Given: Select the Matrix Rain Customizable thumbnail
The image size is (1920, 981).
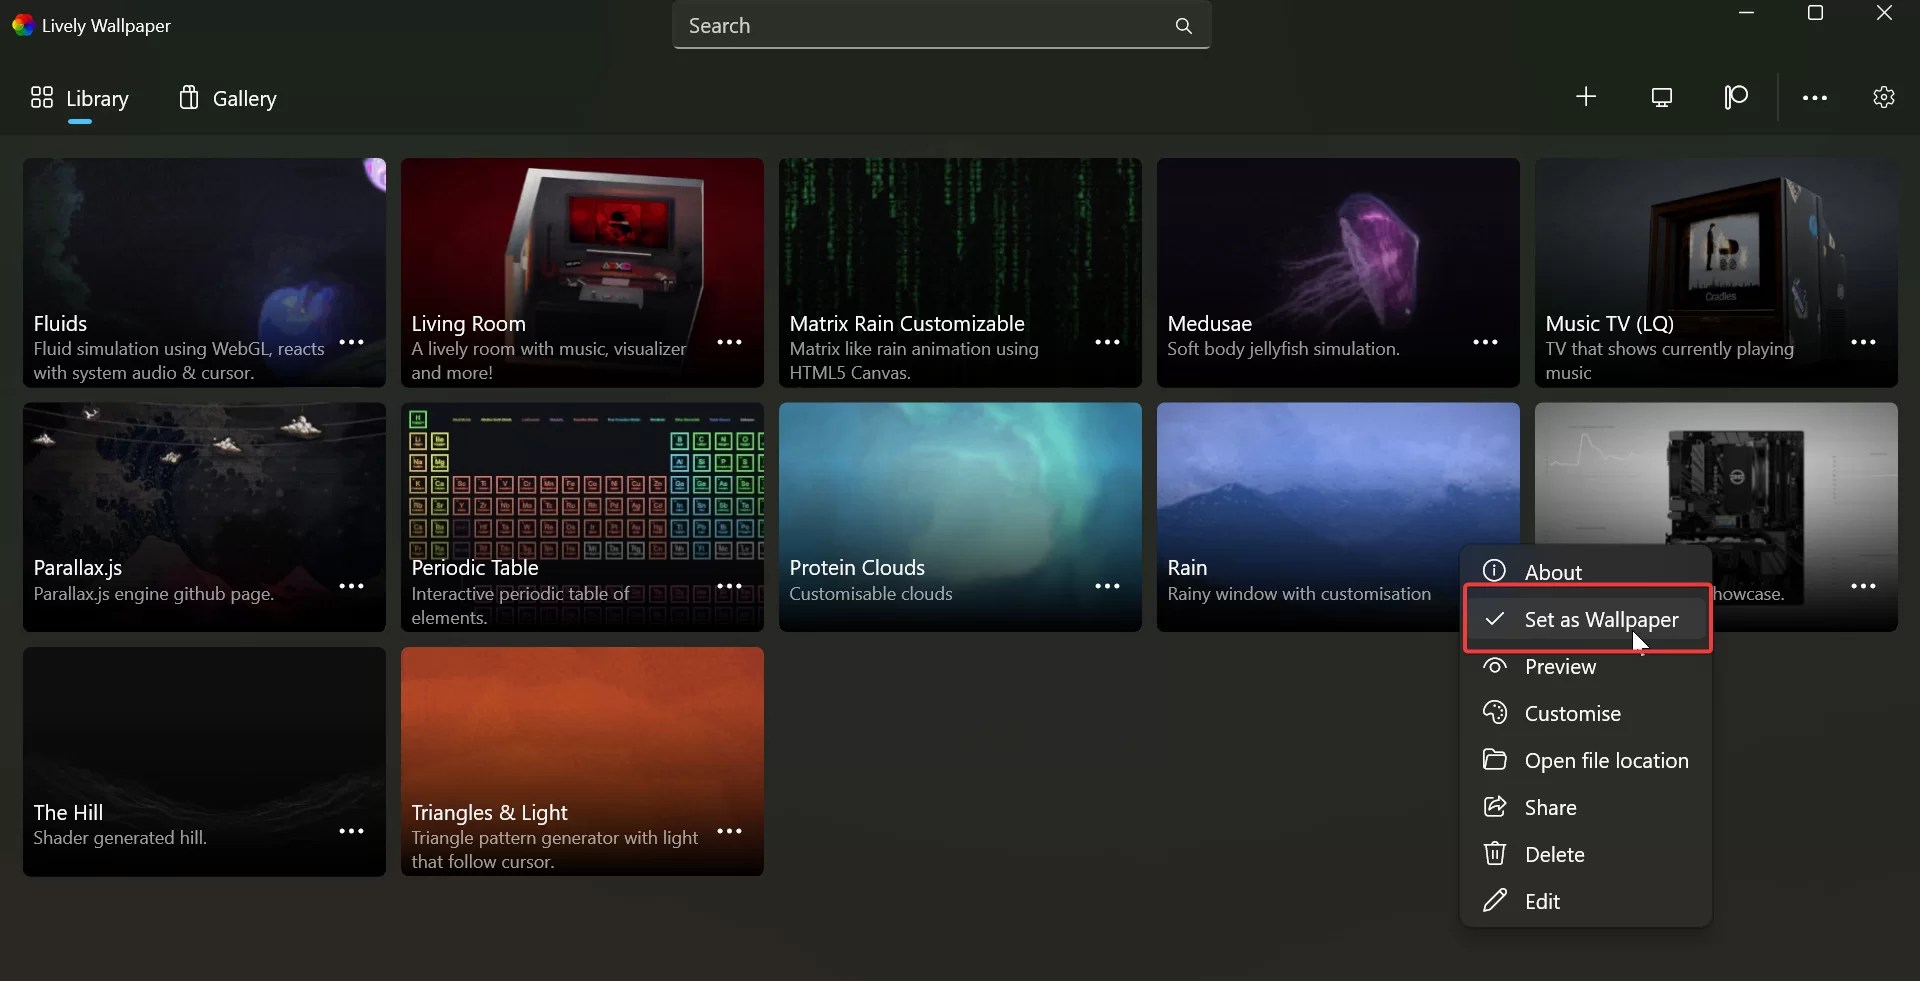Looking at the screenshot, I should point(960,272).
